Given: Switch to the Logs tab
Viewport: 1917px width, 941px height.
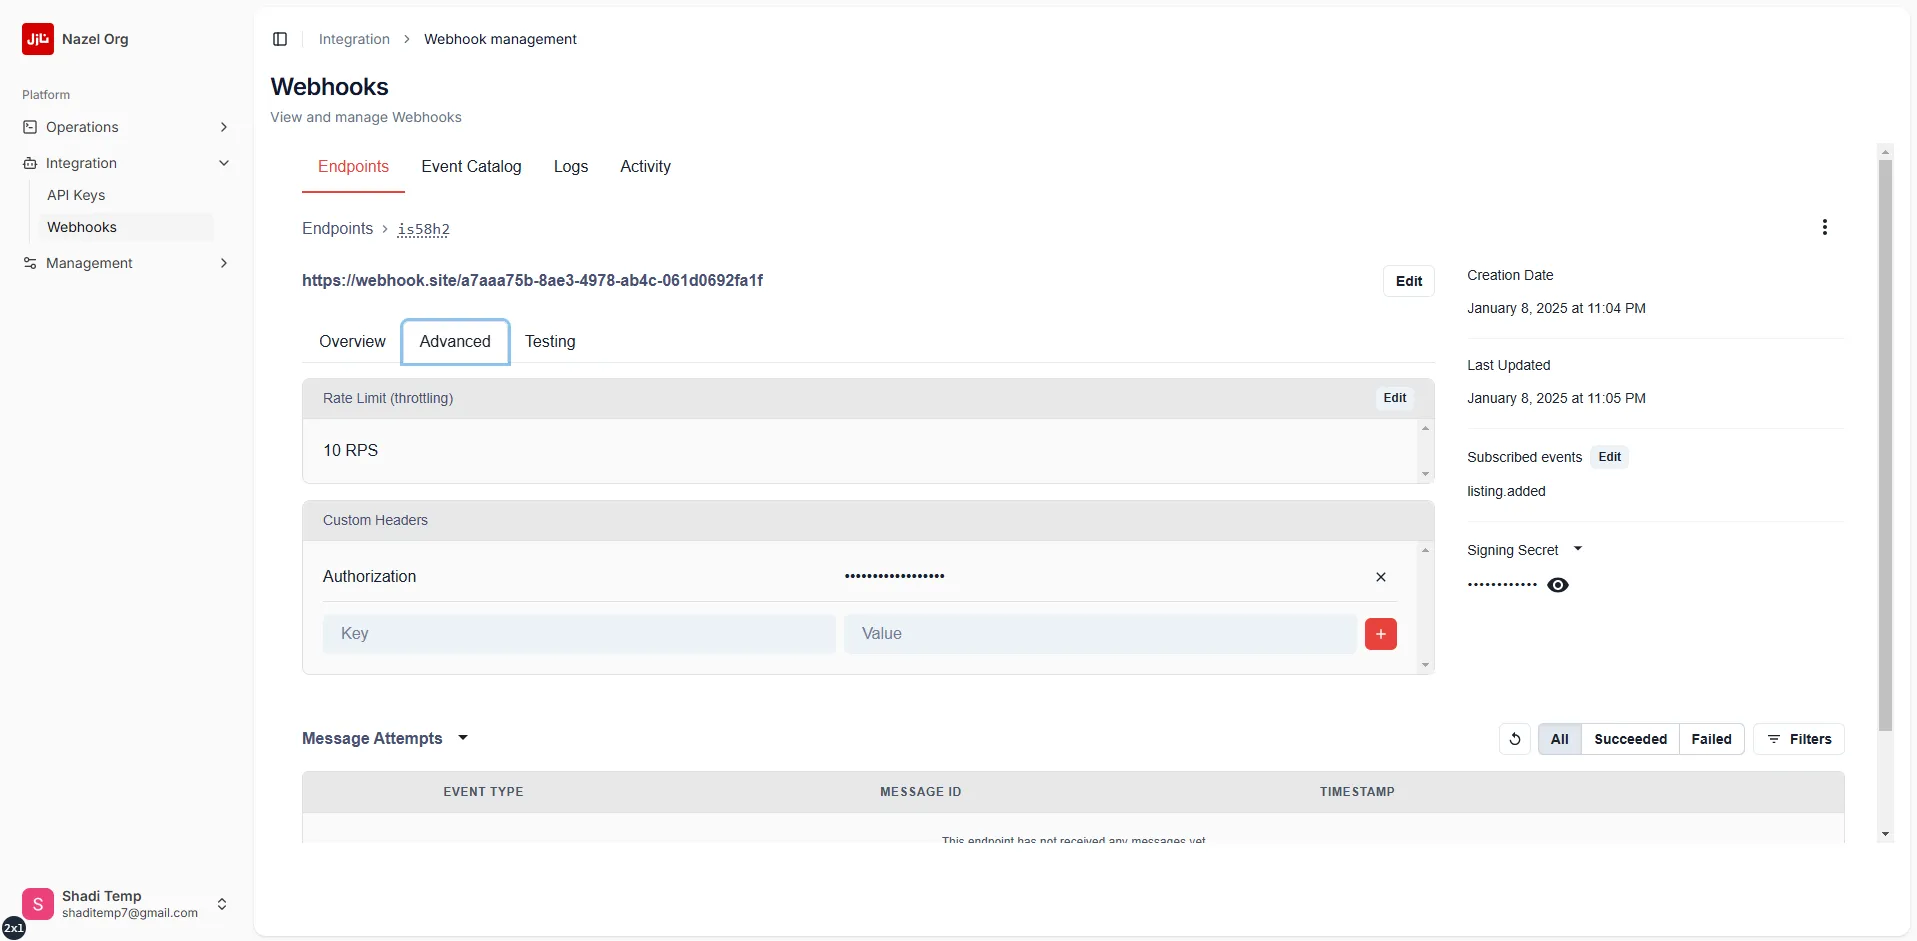Looking at the screenshot, I should click(x=570, y=167).
